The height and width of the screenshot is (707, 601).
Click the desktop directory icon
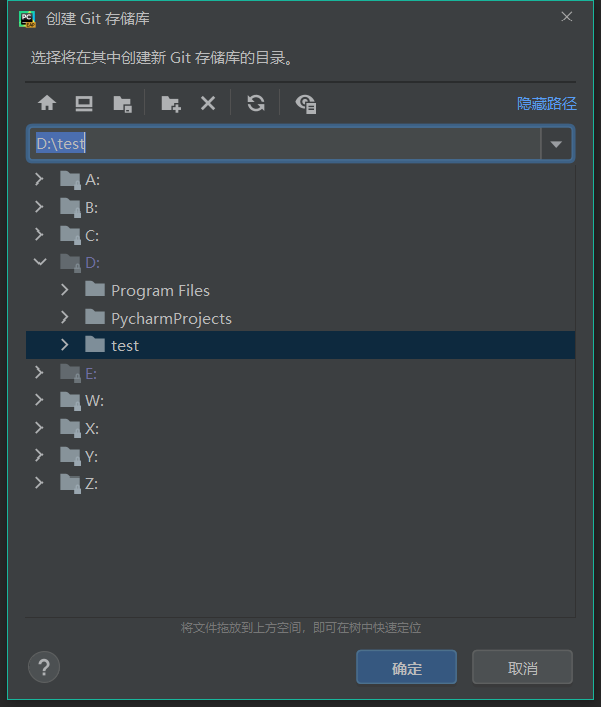84,103
